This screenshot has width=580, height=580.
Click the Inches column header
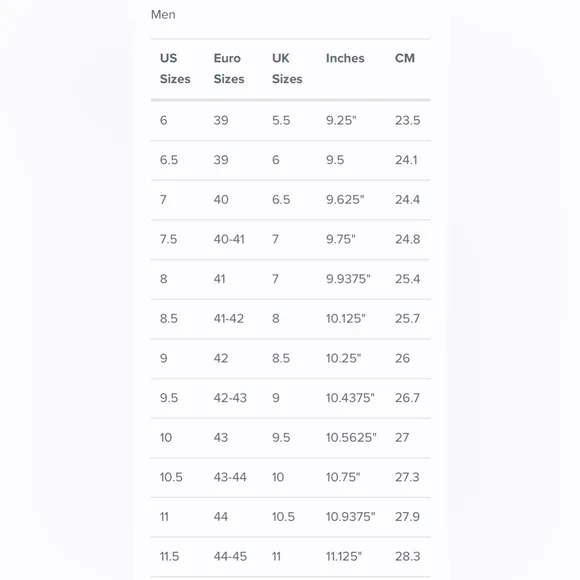click(x=345, y=58)
